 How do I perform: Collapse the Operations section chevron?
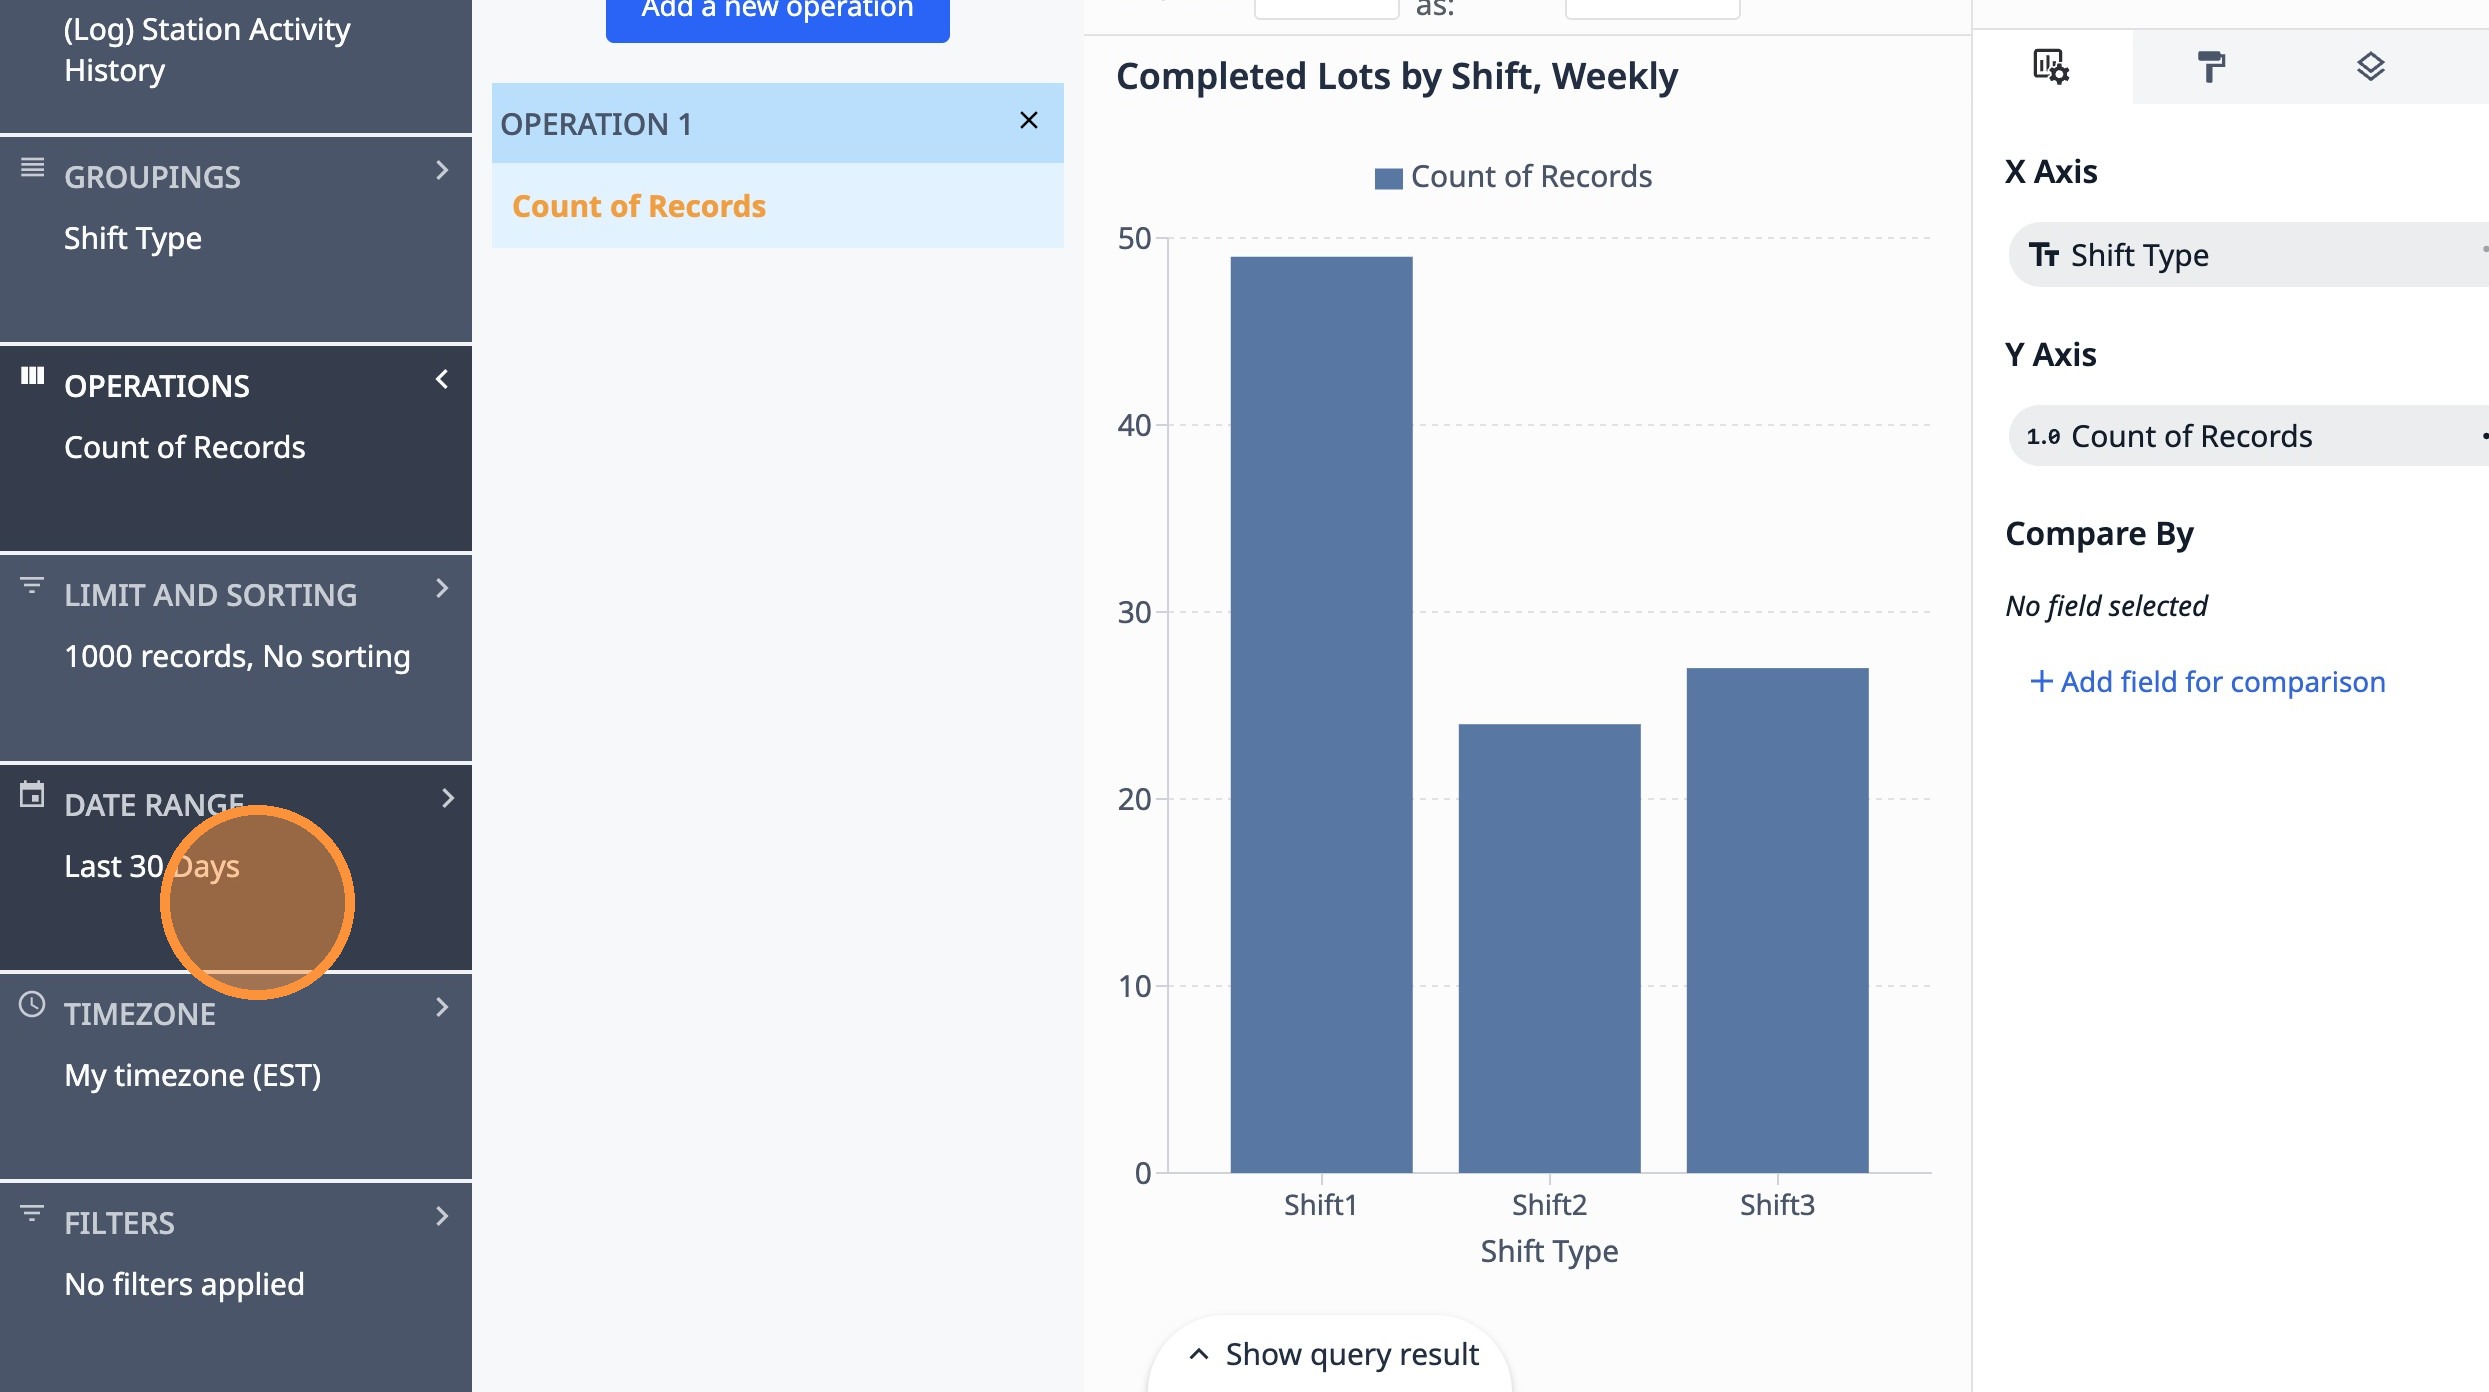[442, 380]
